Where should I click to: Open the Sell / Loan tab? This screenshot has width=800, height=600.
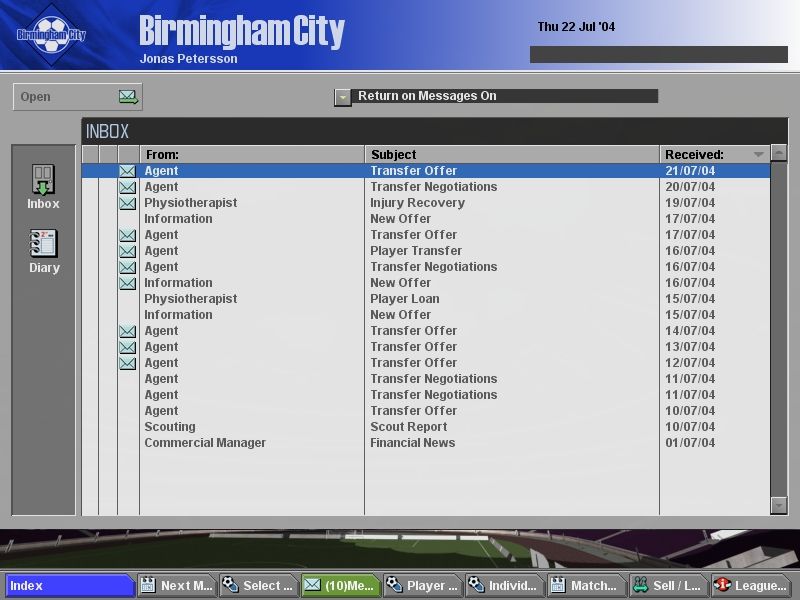coord(667,586)
